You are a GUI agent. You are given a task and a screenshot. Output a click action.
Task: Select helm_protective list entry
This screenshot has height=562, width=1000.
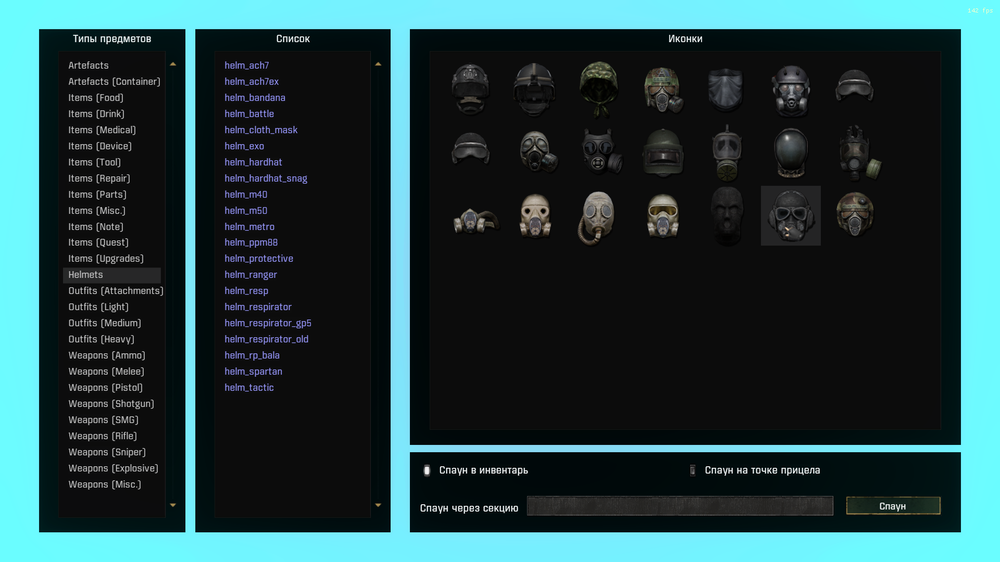click(x=258, y=259)
